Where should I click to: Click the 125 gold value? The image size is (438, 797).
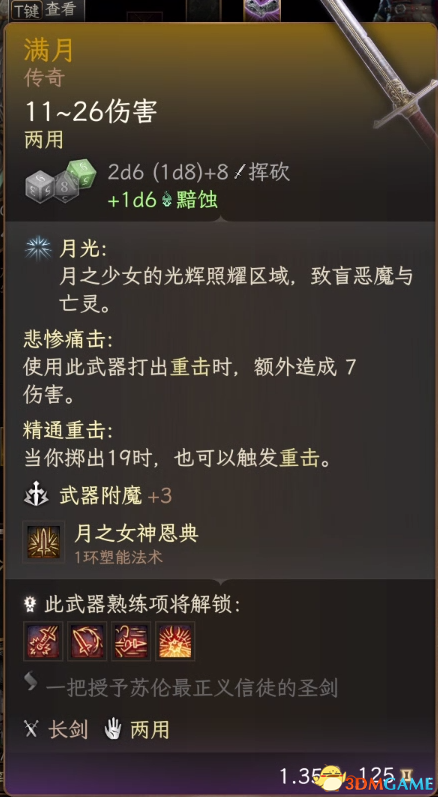coord(377,776)
